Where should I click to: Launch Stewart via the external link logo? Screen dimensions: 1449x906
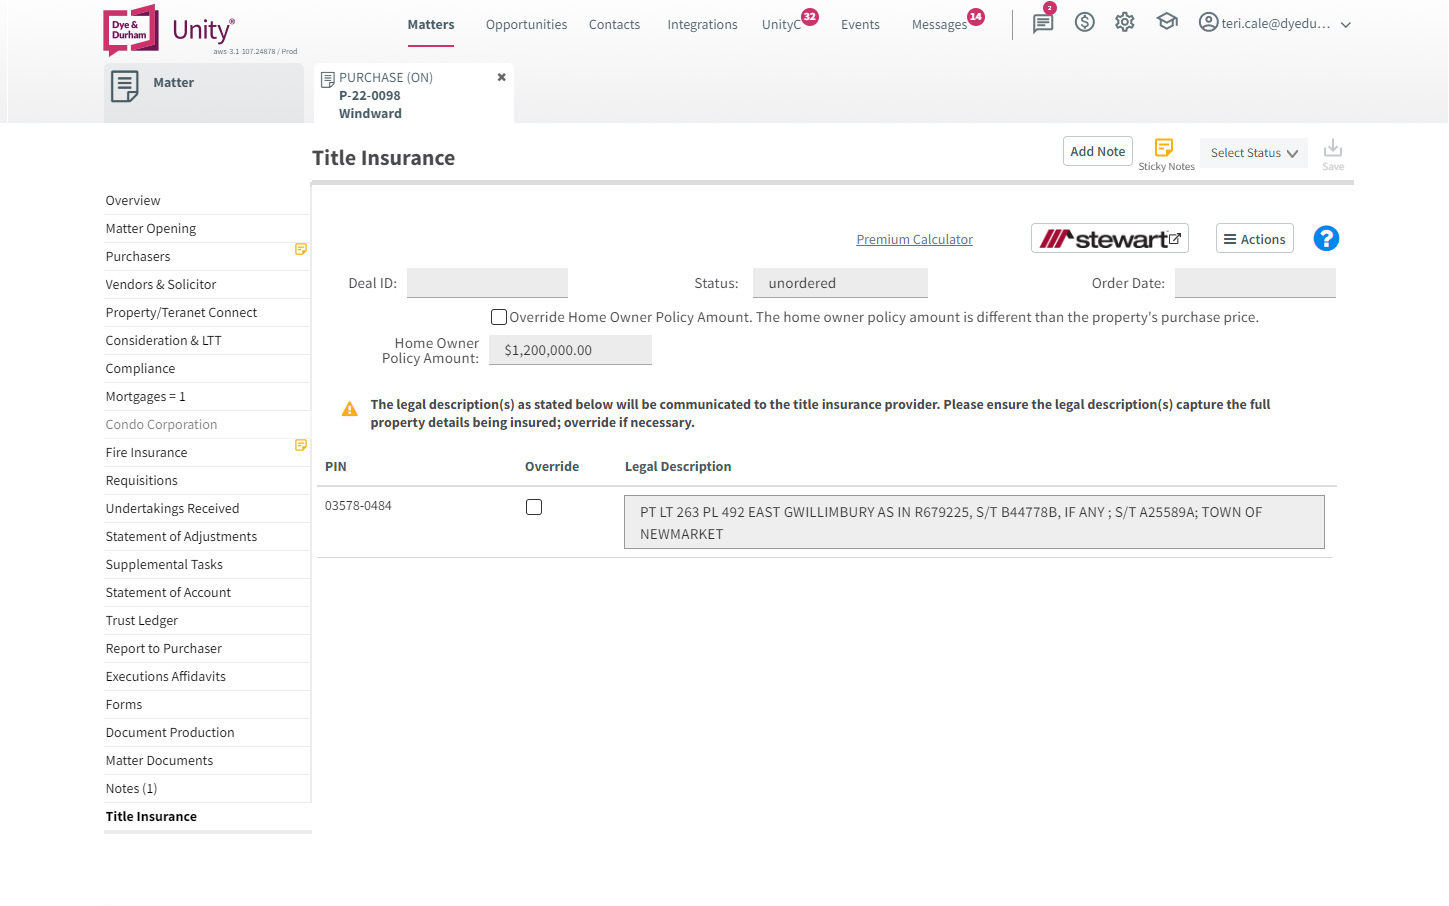tap(1110, 237)
